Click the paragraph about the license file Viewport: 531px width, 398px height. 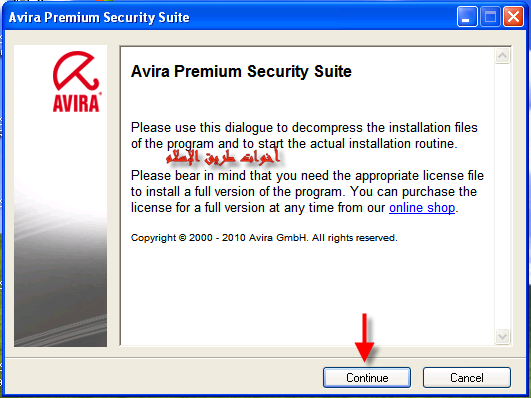(x=307, y=192)
